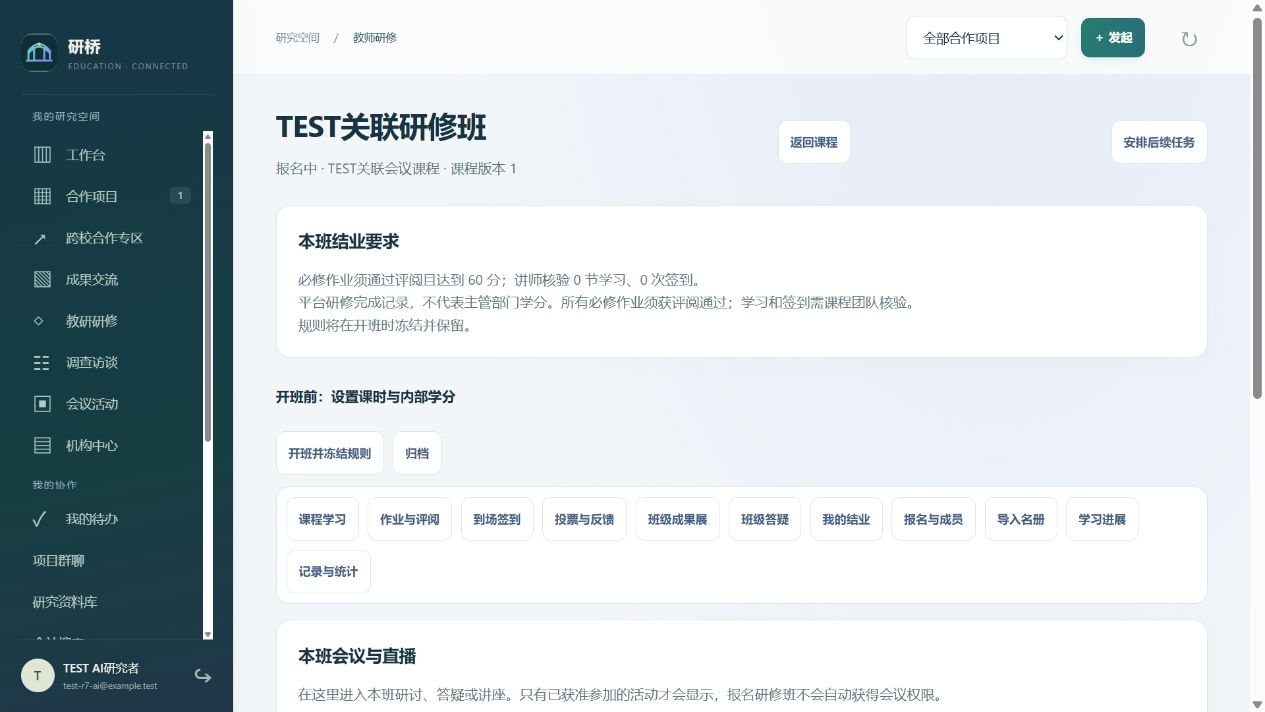
Task: Click the user avatar T circle
Action: pyautogui.click(x=38, y=675)
